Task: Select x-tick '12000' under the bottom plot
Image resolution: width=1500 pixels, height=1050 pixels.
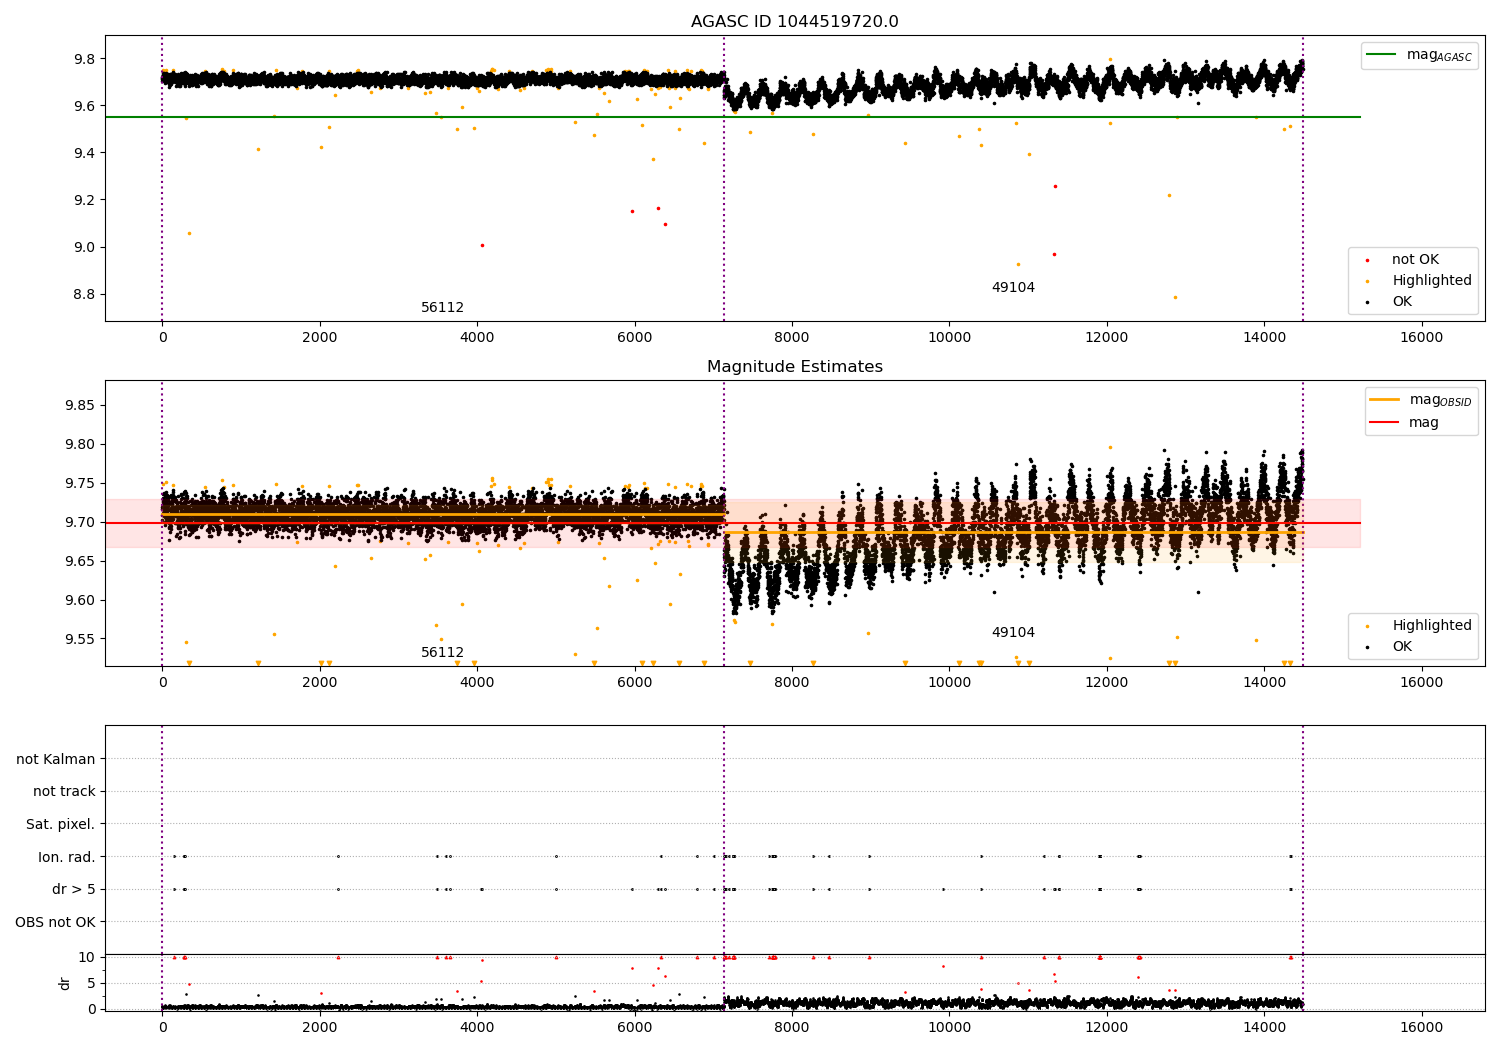Action: point(1107,1028)
